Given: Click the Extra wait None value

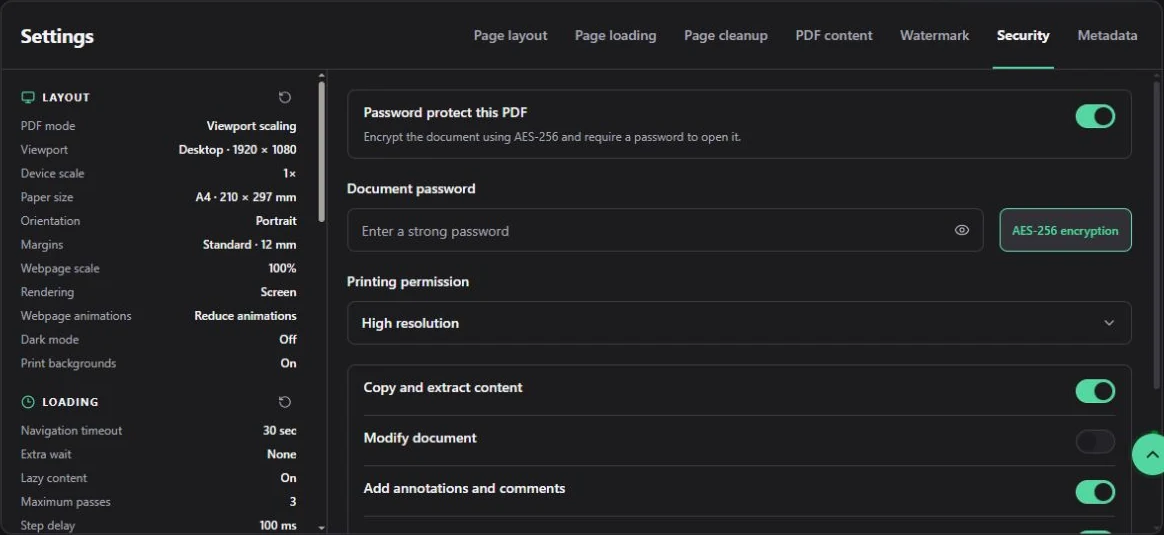Looking at the screenshot, I should point(282,454).
